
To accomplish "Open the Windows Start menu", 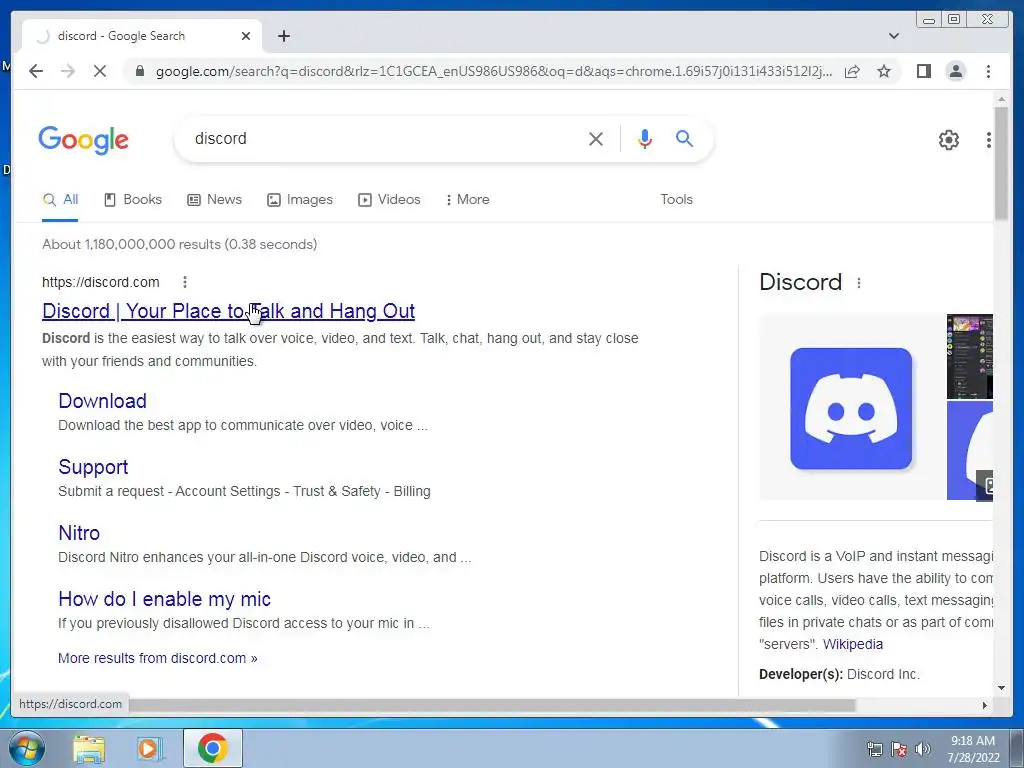I will click(27, 748).
